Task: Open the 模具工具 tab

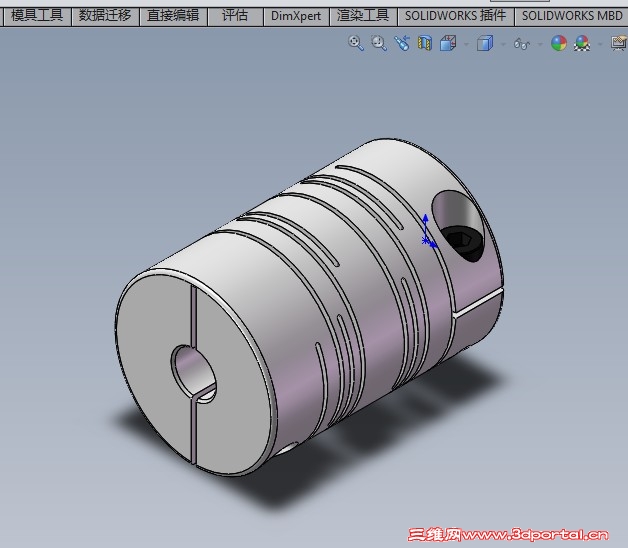Action: [x=37, y=16]
